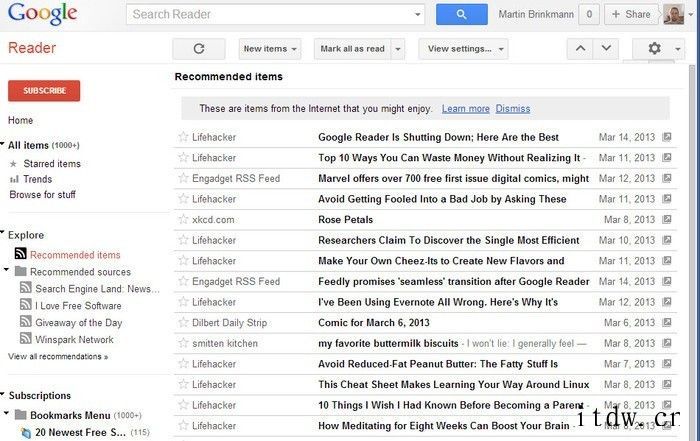Open the I Love Free Software feed
Image resolution: width=700 pixels, height=441 pixels.
click(x=78, y=306)
